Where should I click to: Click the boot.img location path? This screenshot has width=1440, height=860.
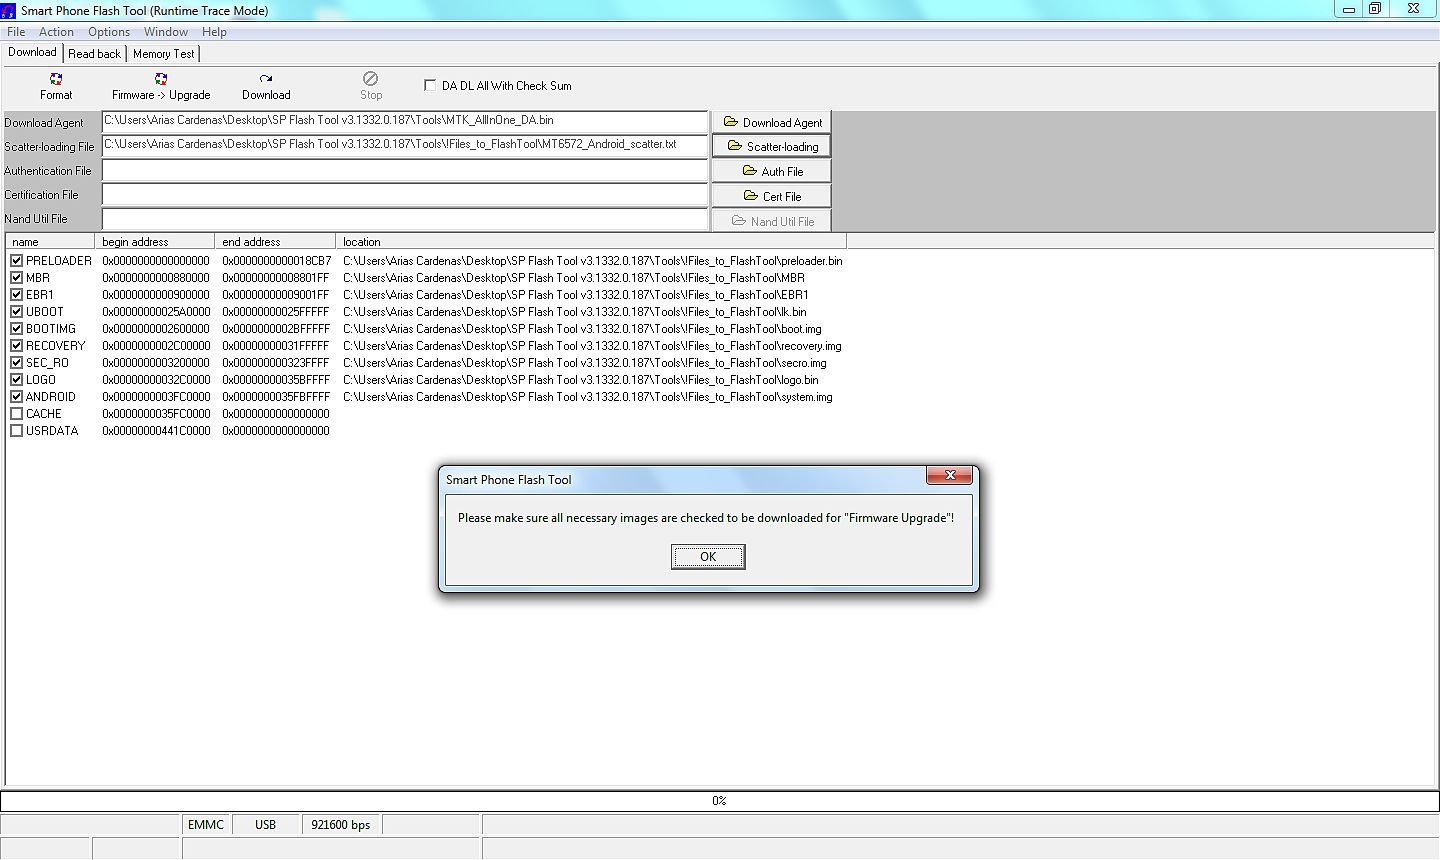pyautogui.click(x=582, y=329)
